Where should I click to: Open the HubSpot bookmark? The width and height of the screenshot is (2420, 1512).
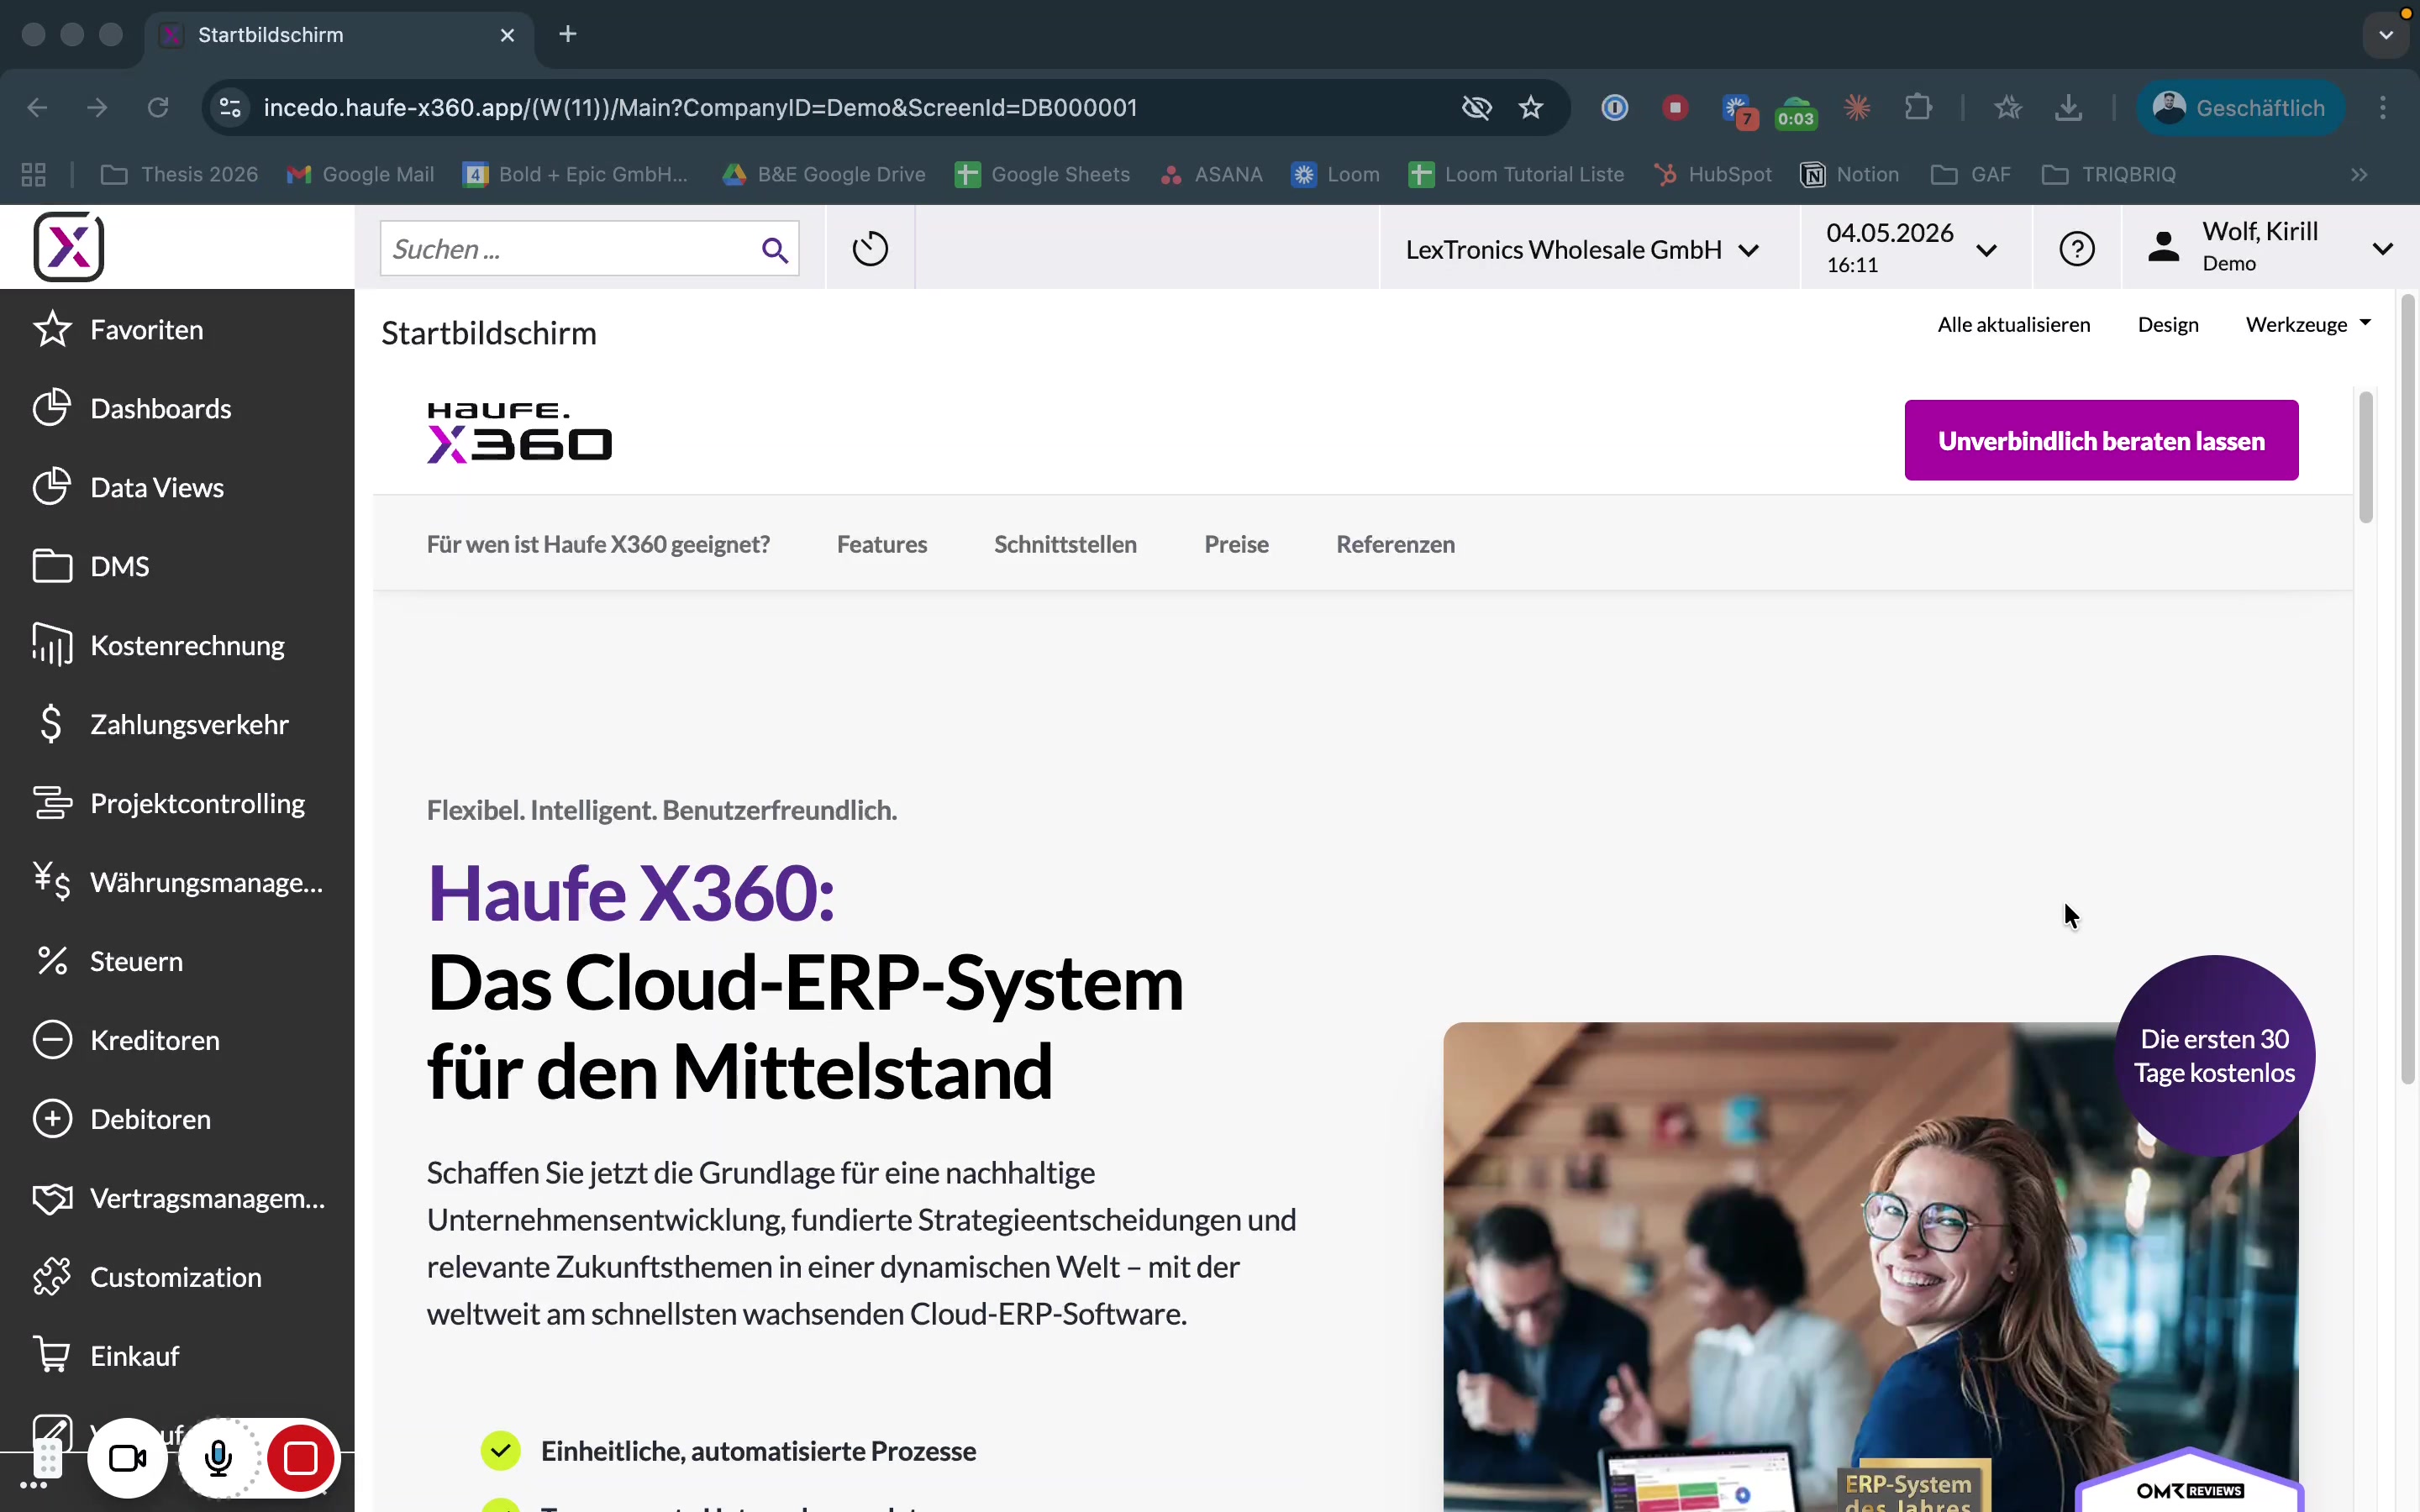coord(1713,174)
